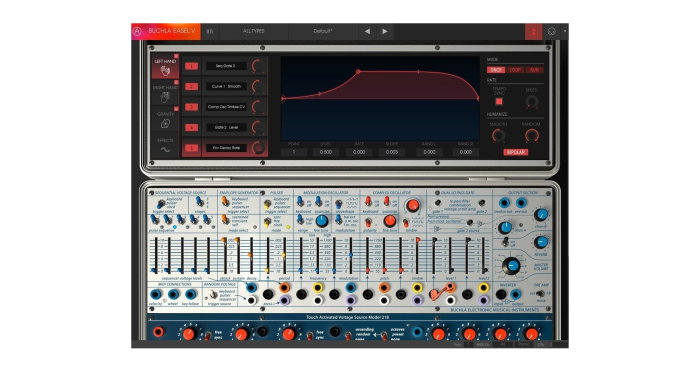This screenshot has height=372, width=700.
Task: Click the black Inverter input jack
Action: click(501, 294)
